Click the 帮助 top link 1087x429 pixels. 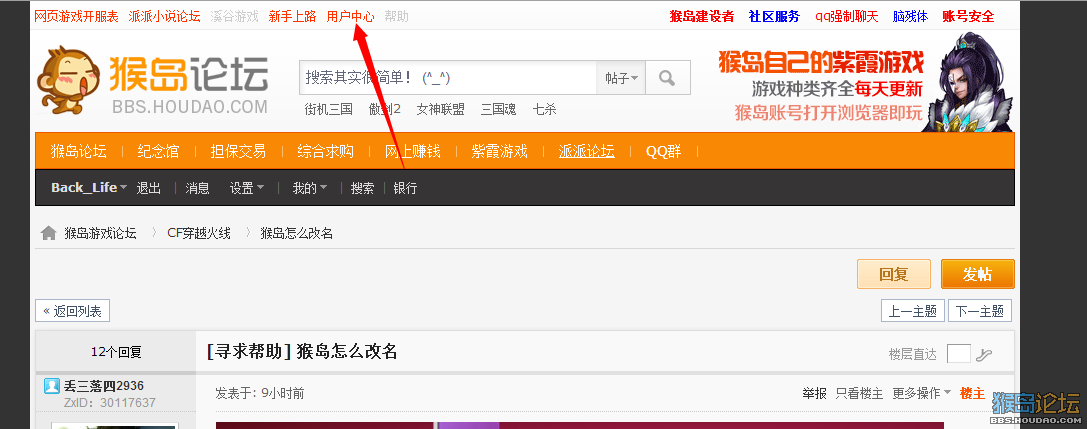click(x=396, y=16)
